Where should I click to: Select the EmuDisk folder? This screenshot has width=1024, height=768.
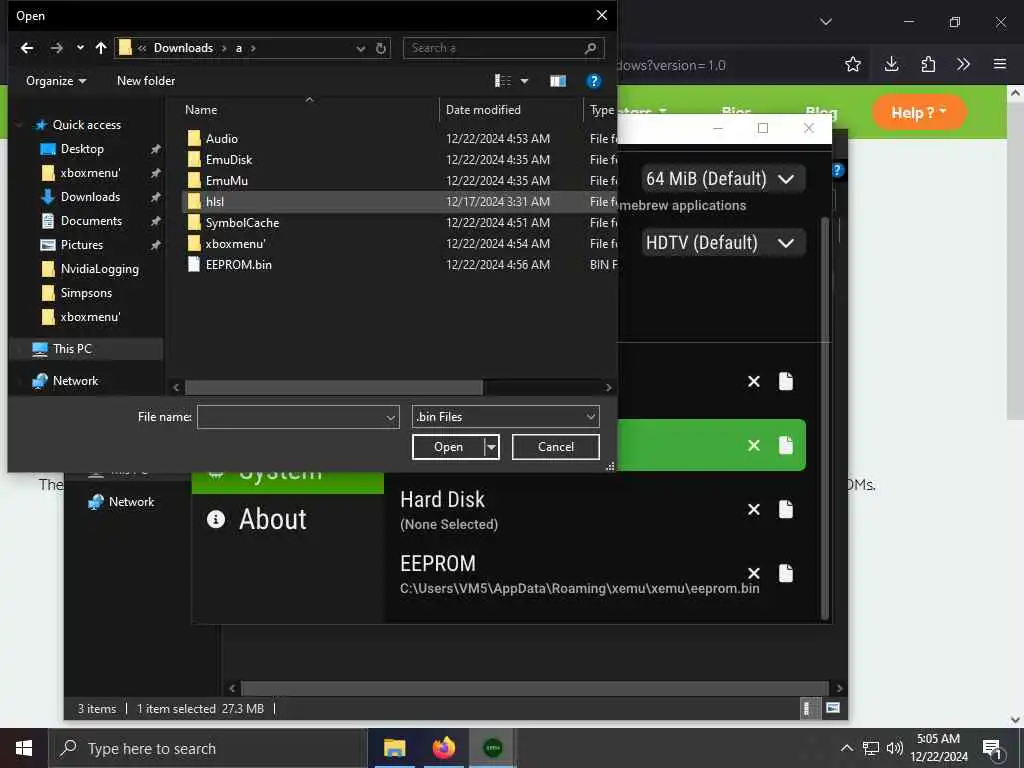pyautogui.click(x=229, y=159)
